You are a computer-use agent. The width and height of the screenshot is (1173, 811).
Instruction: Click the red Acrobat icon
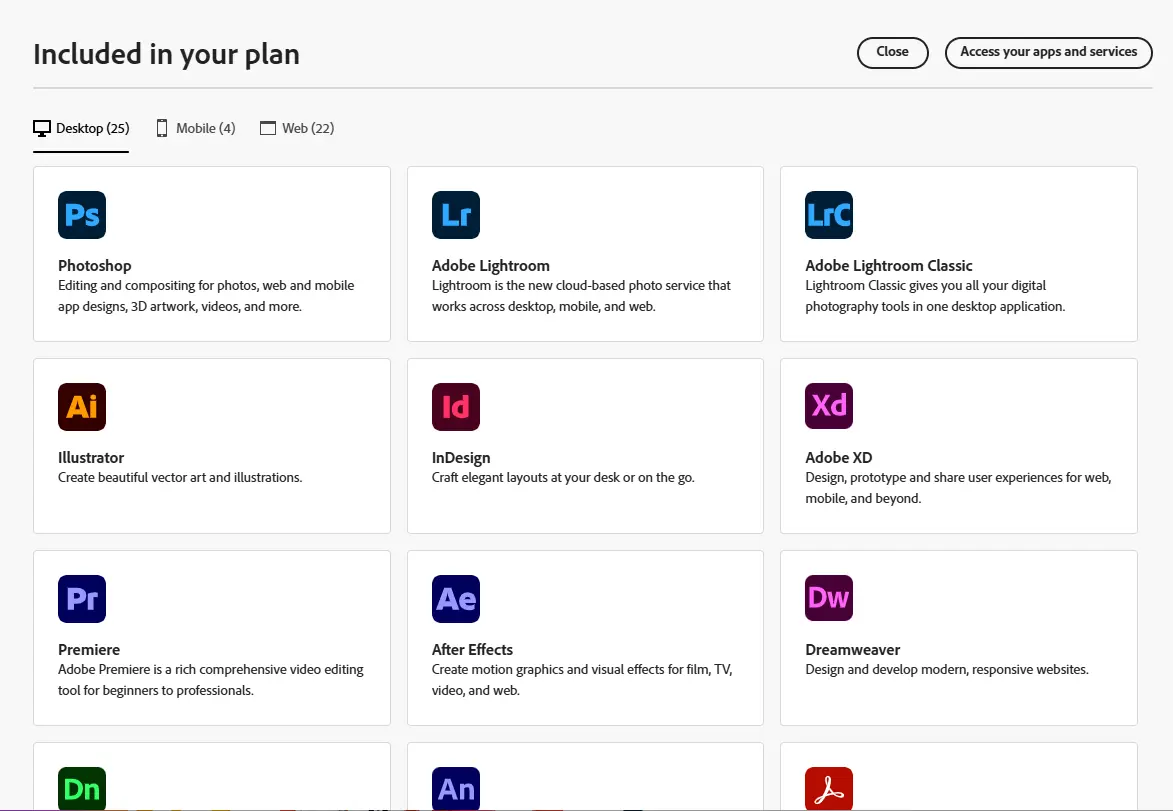[829, 789]
